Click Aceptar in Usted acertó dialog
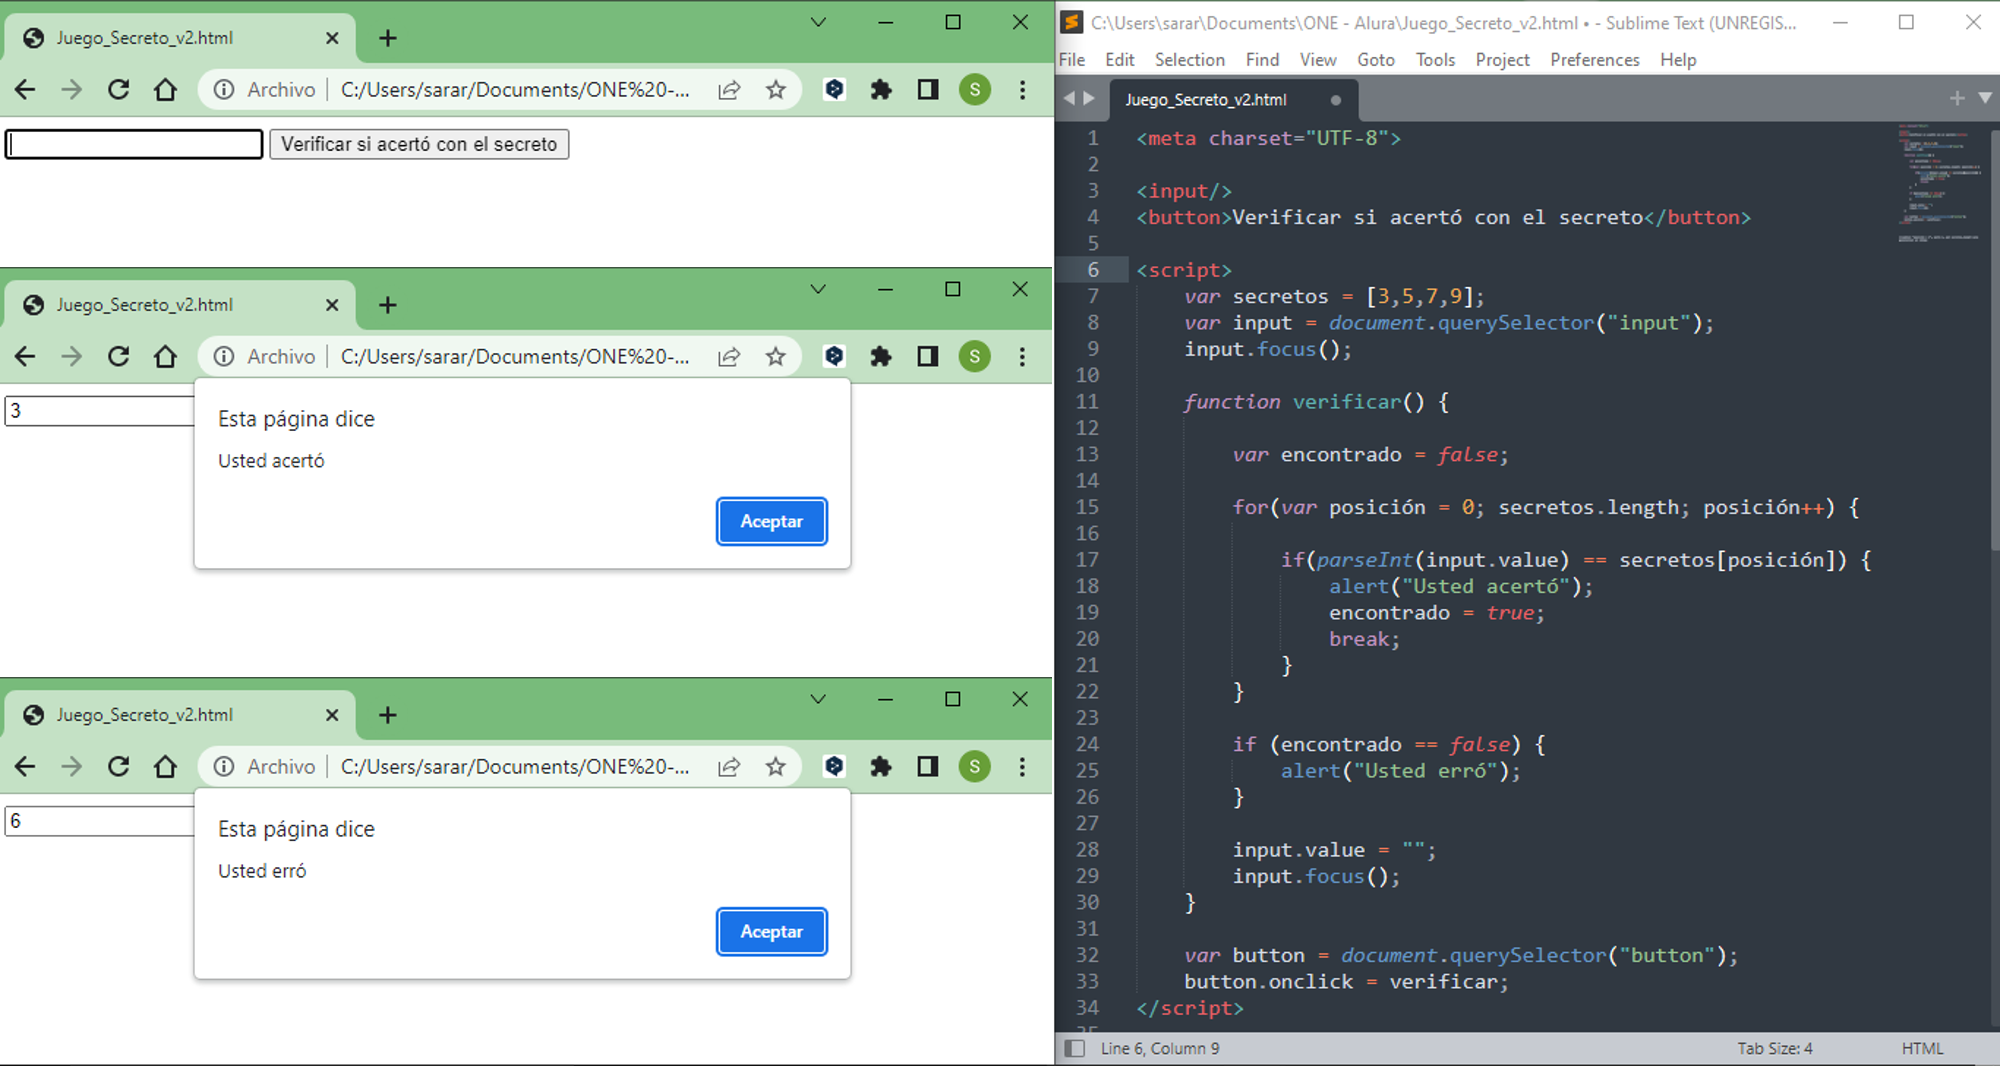Viewport: 2000px width, 1066px height. point(771,521)
